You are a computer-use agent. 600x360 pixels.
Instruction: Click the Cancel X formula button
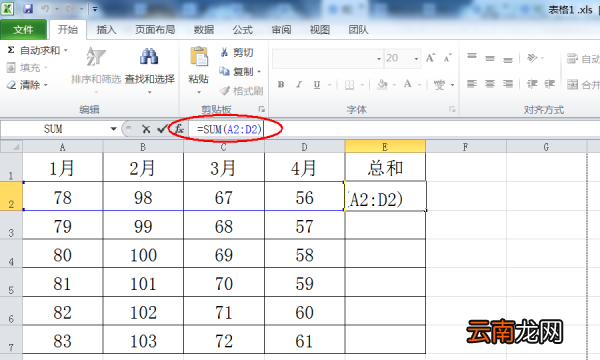tap(146, 129)
